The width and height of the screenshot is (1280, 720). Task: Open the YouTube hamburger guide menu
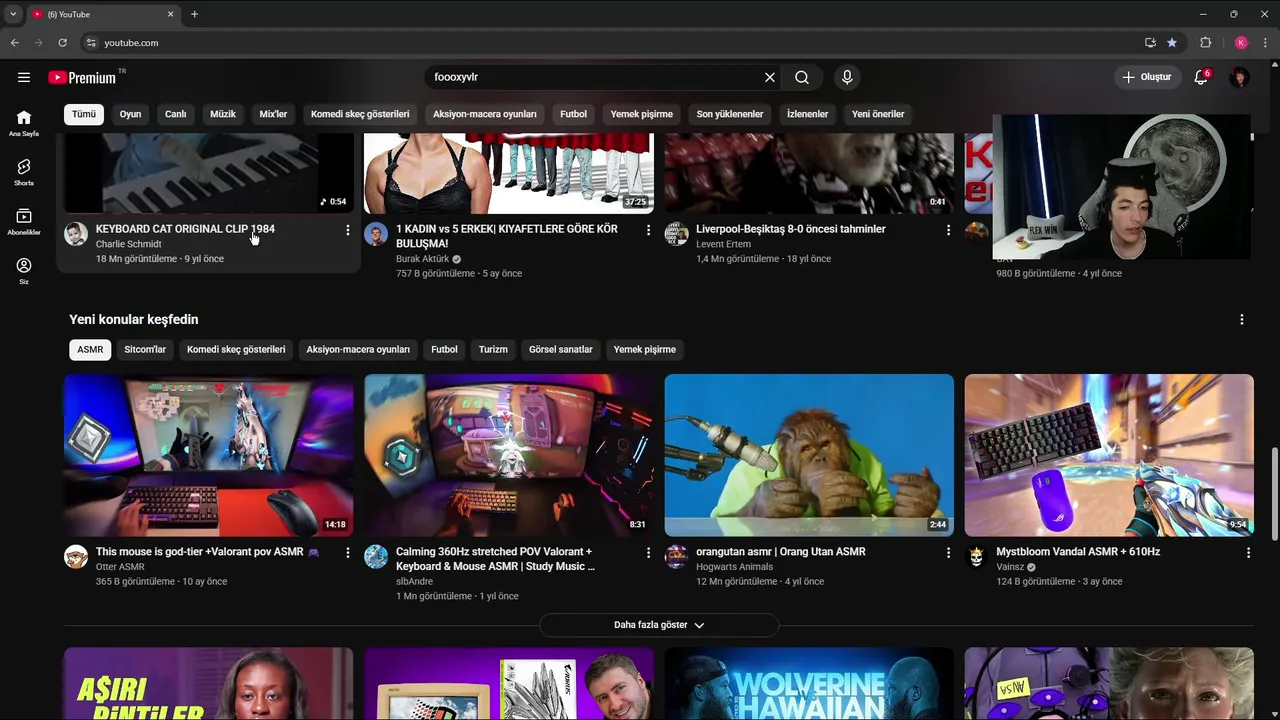(x=24, y=77)
